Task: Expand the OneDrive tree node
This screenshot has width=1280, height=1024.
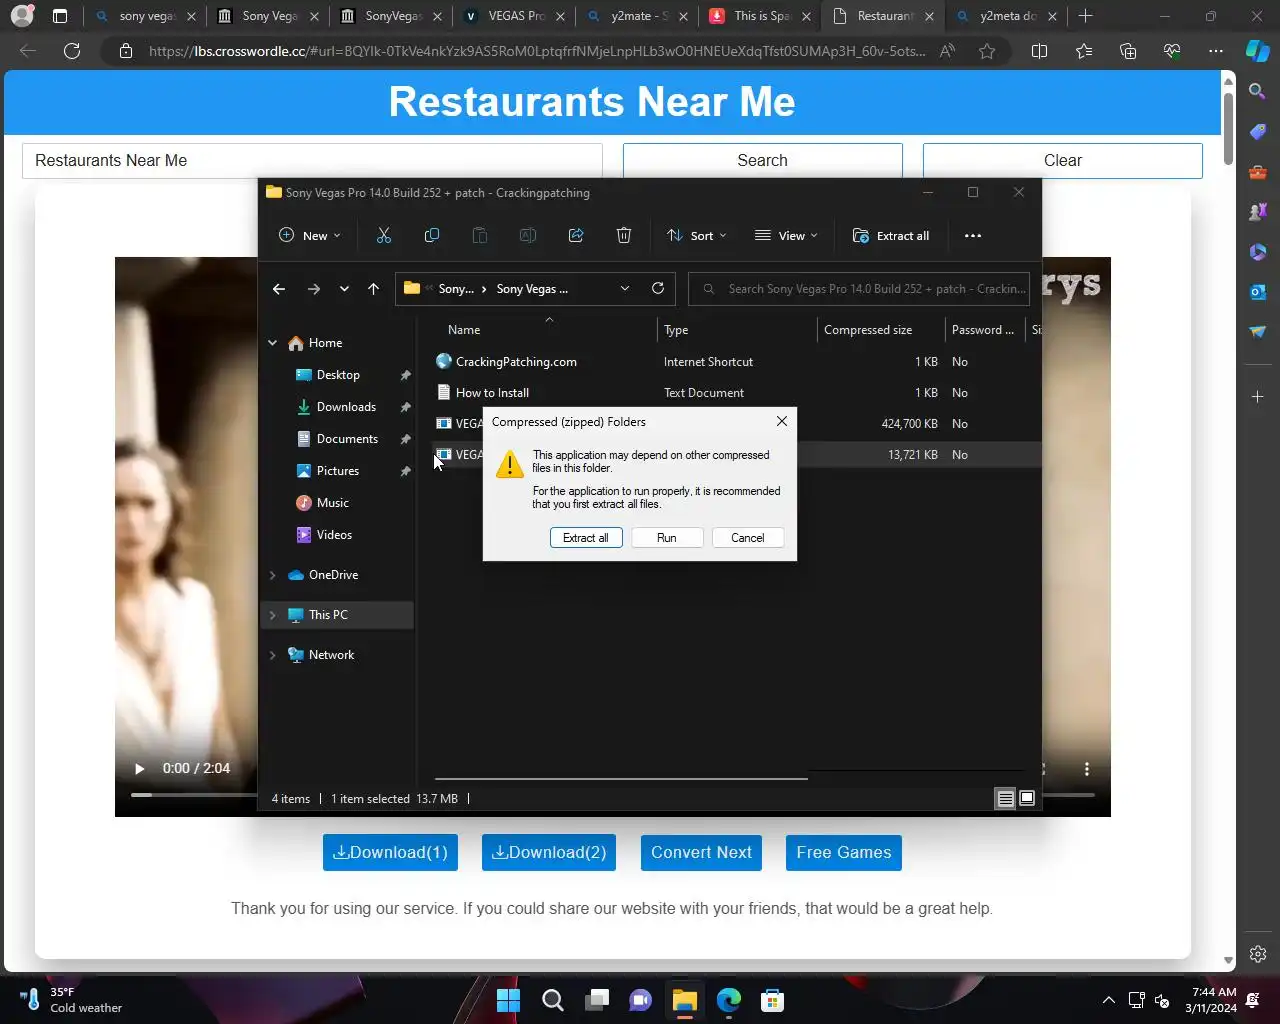Action: click(272, 575)
